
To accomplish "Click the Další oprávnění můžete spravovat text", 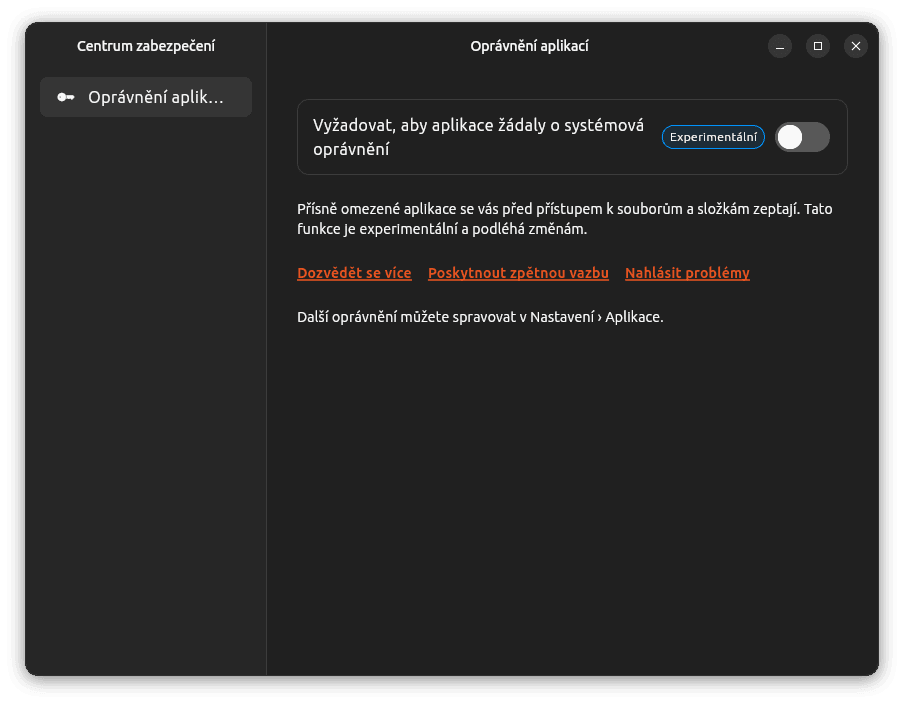I will coord(480,317).
